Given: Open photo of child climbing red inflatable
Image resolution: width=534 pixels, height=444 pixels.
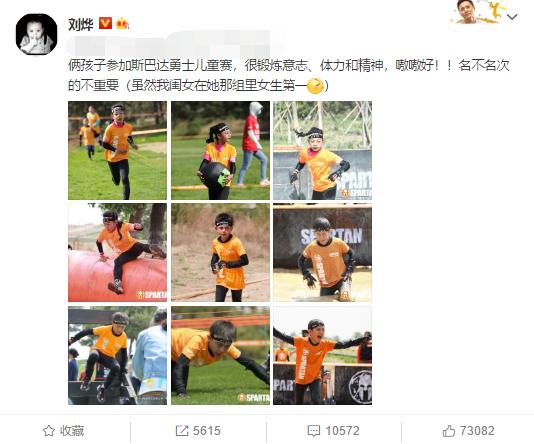Looking at the screenshot, I should (117, 253).
